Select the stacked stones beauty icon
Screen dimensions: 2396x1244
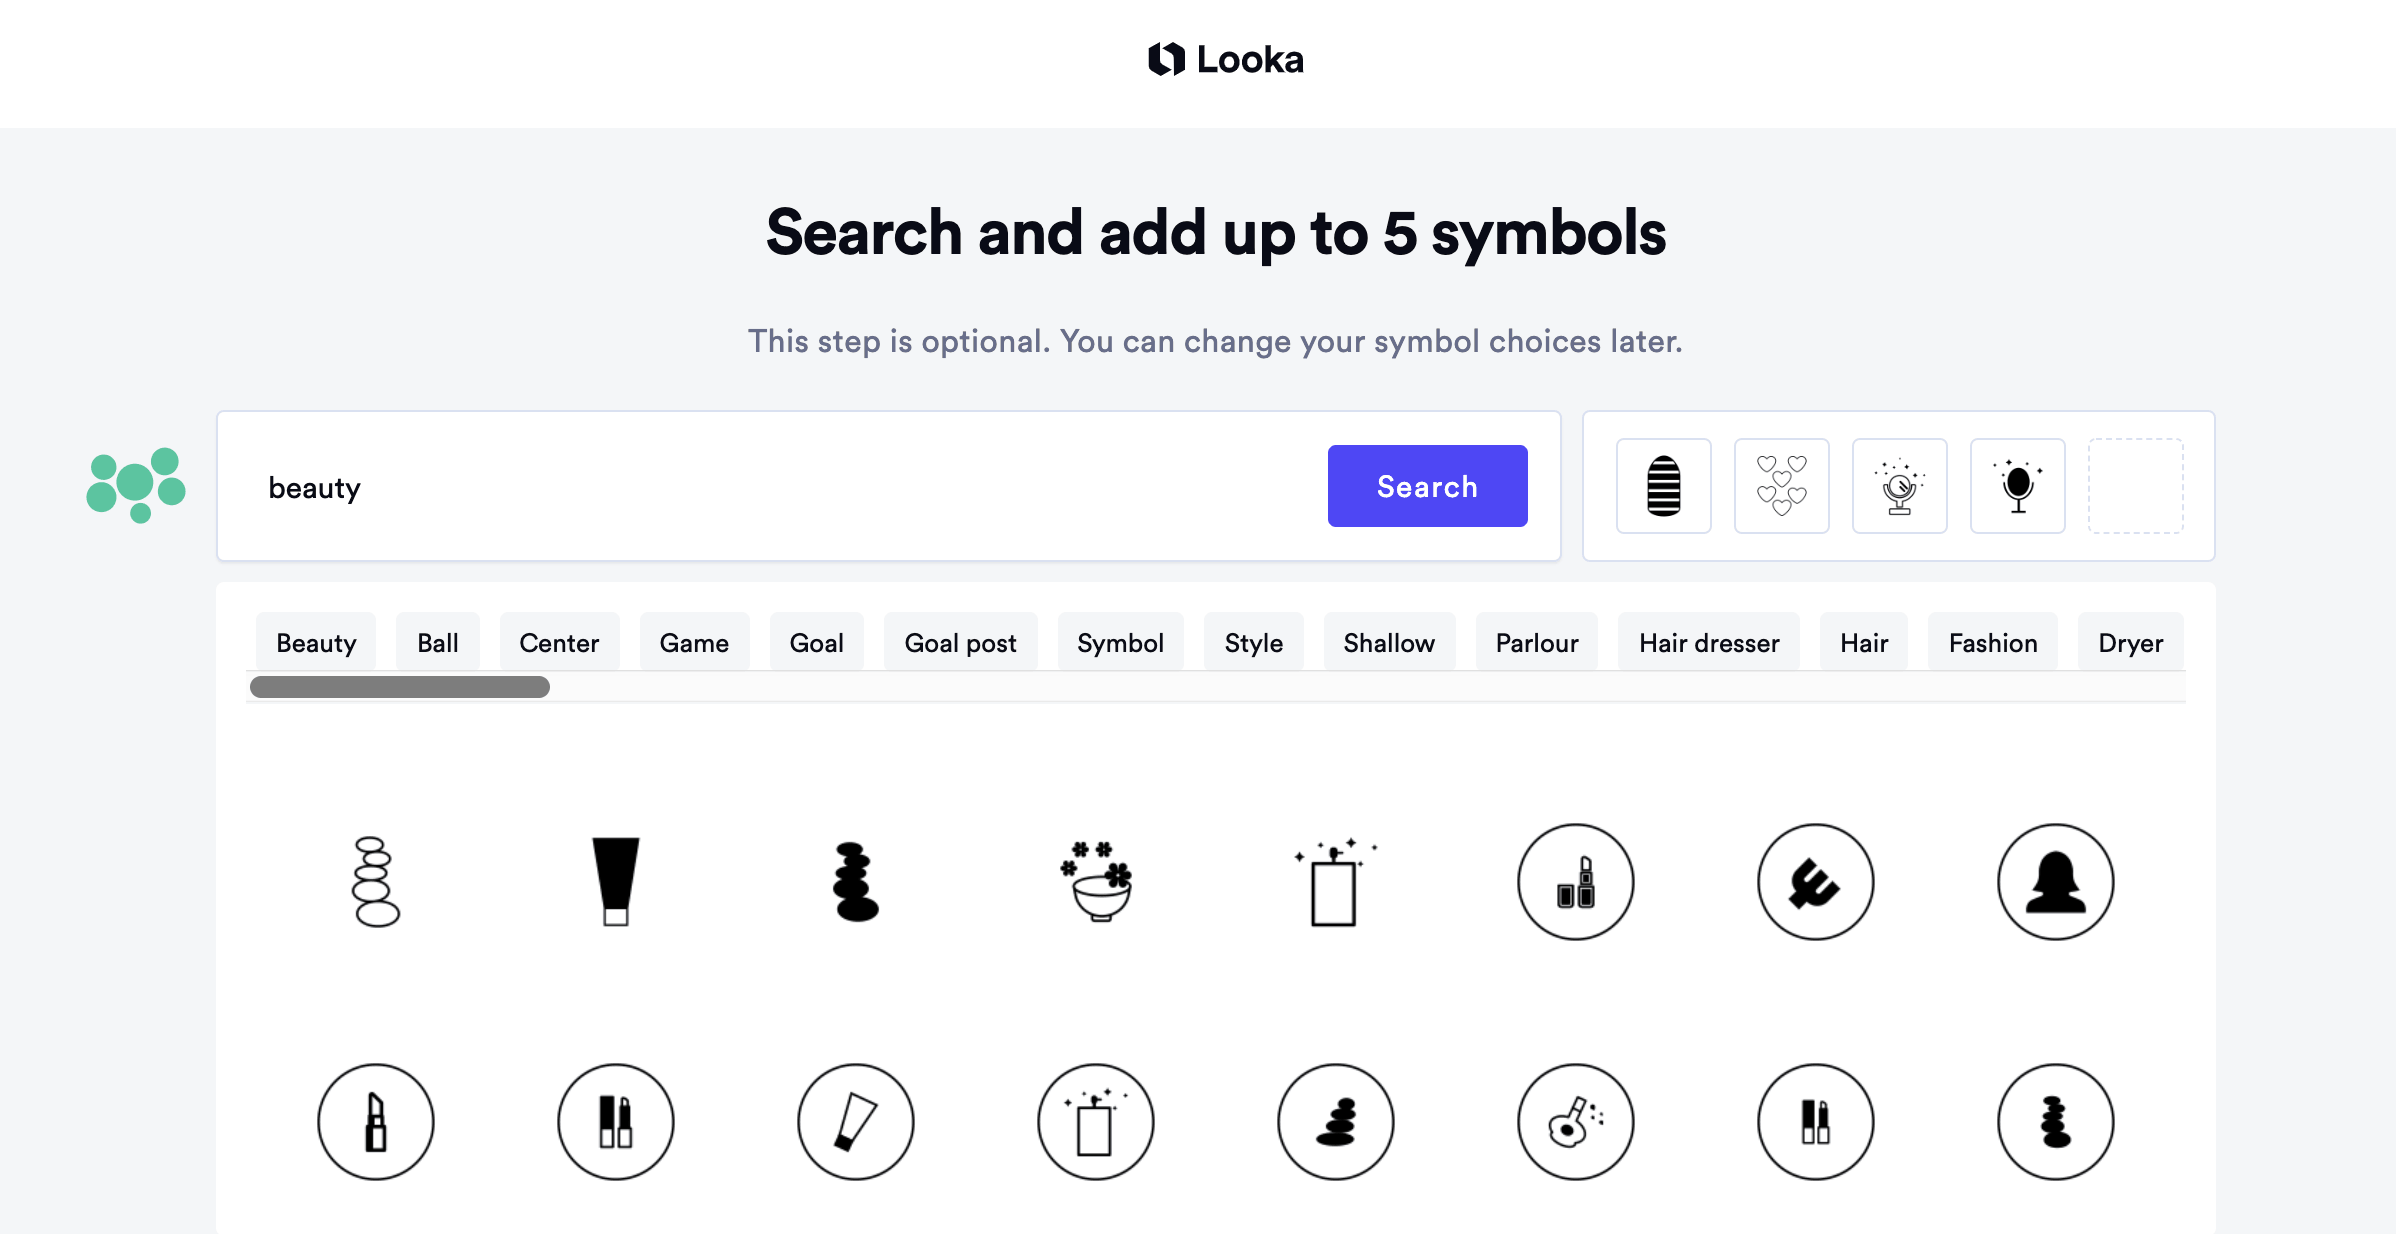[376, 880]
